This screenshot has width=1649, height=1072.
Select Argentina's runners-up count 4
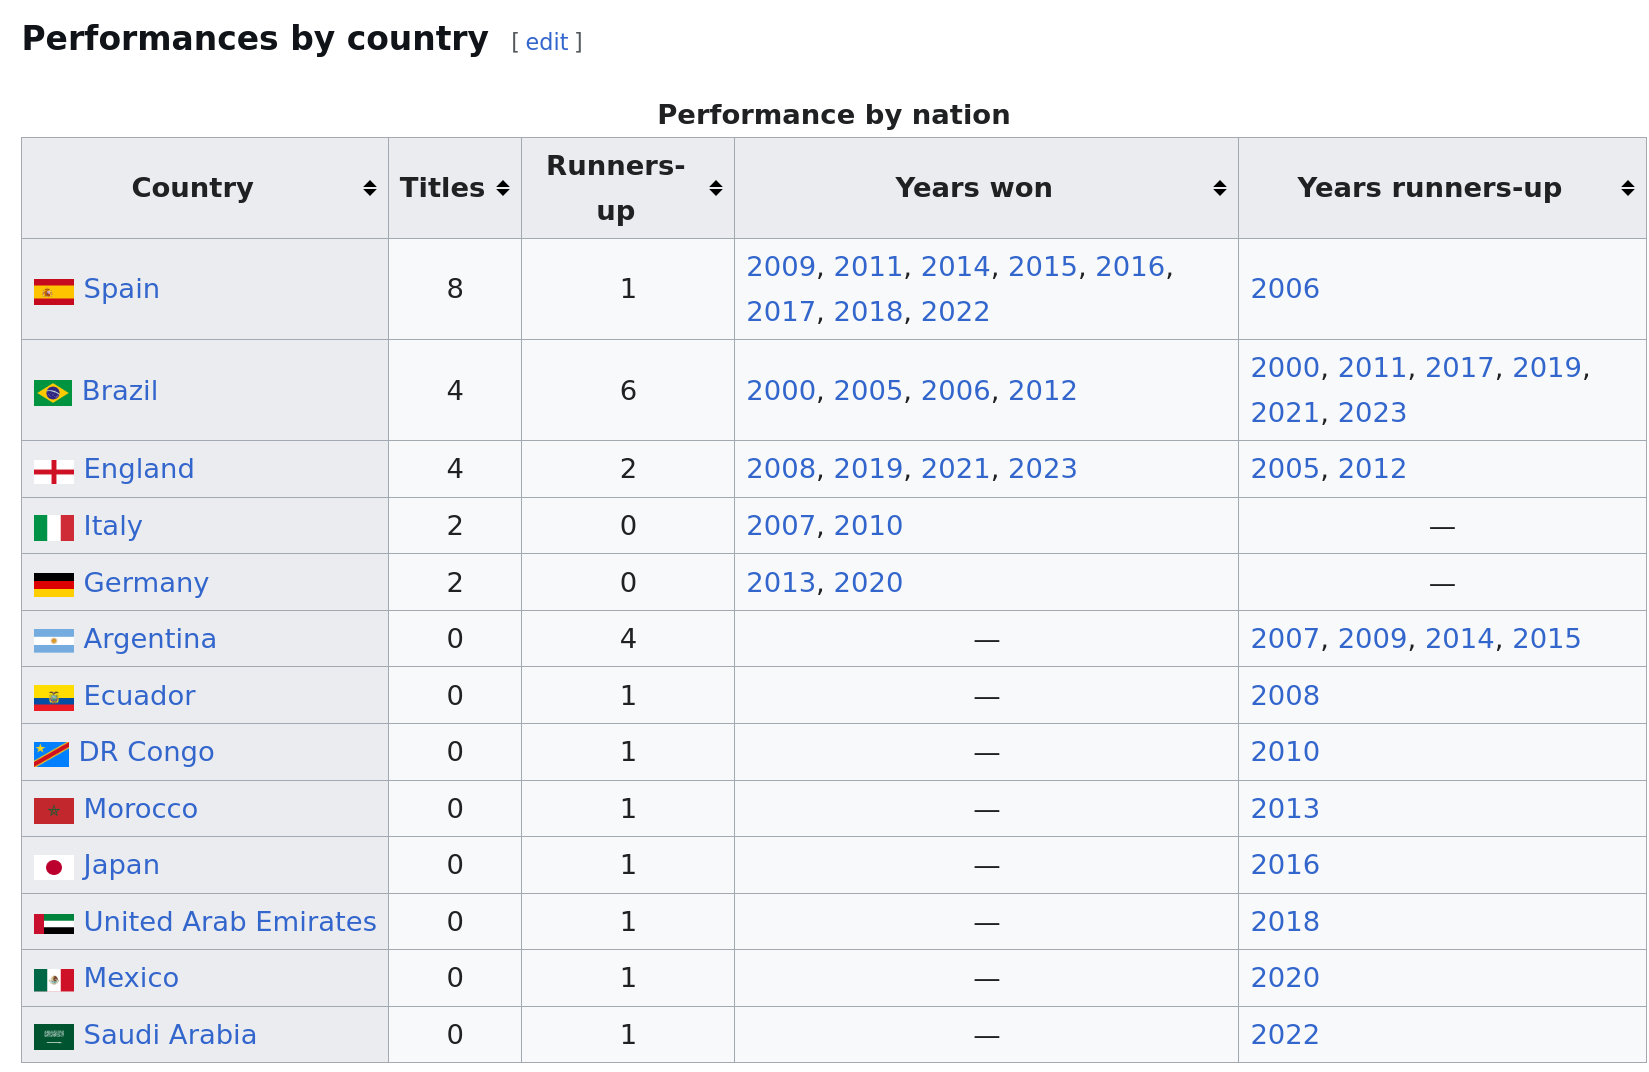click(x=628, y=639)
